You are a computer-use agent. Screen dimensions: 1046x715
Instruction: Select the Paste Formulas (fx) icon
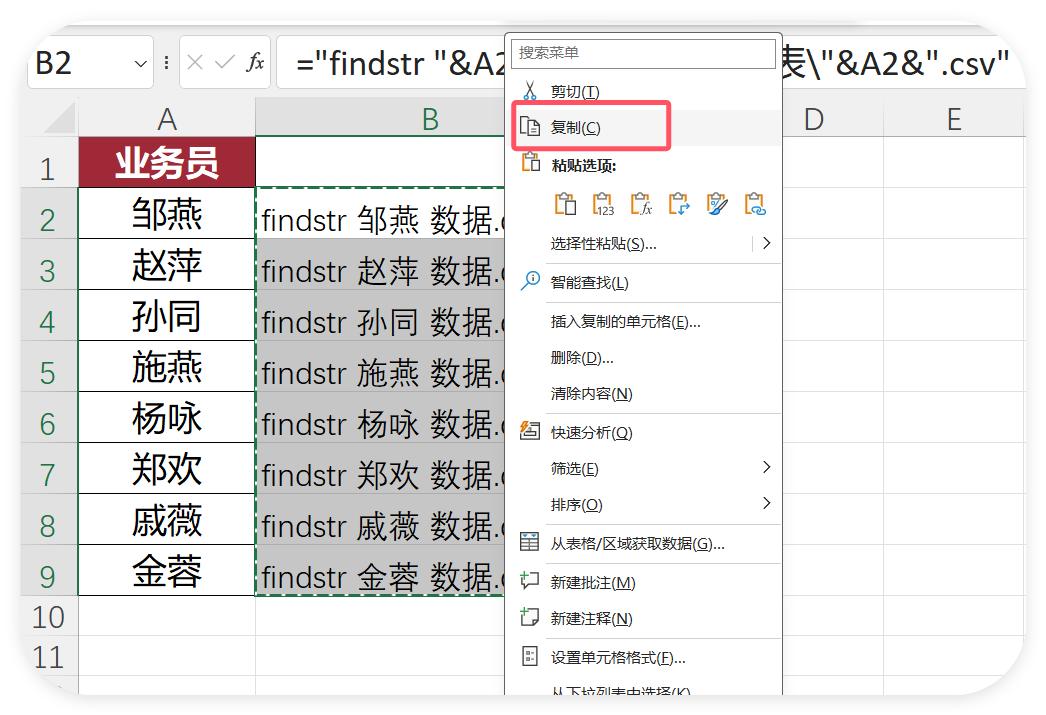(641, 203)
